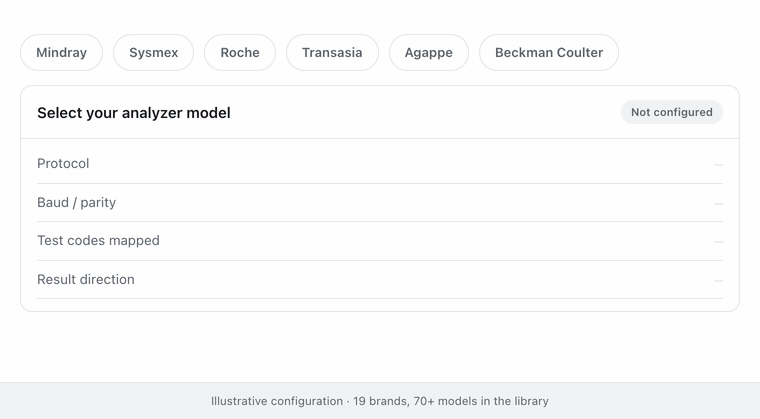Click the Baud / parity row label
The height and width of the screenshot is (419, 760).
[x=77, y=202]
